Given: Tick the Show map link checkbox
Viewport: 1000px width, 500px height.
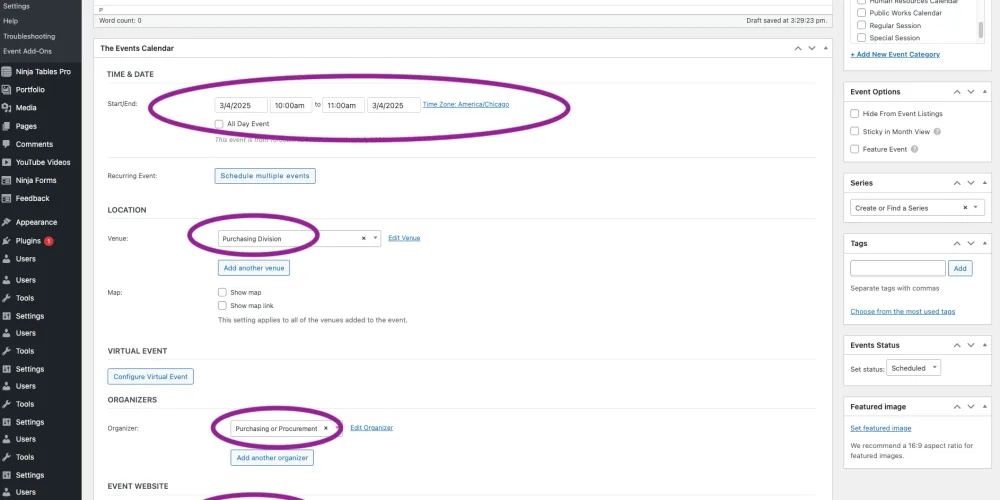Looking at the screenshot, I should pos(222,306).
